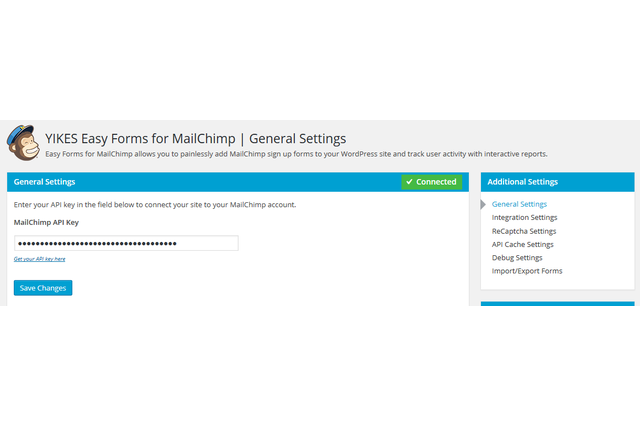Click the MailChimp API Key label

pyautogui.click(x=46, y=221)
